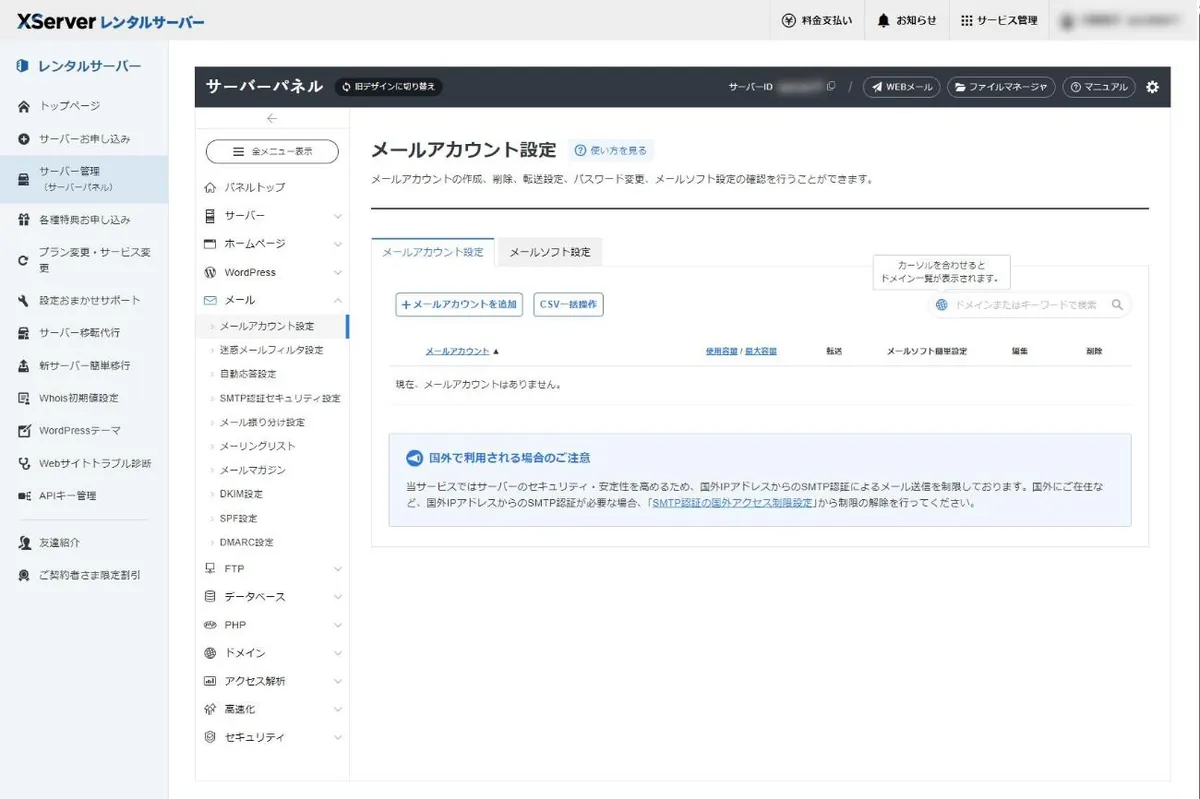Viewport: 1200px width, 799px height.
Task: Open the マニュアル button
Action: point(1099,87)
